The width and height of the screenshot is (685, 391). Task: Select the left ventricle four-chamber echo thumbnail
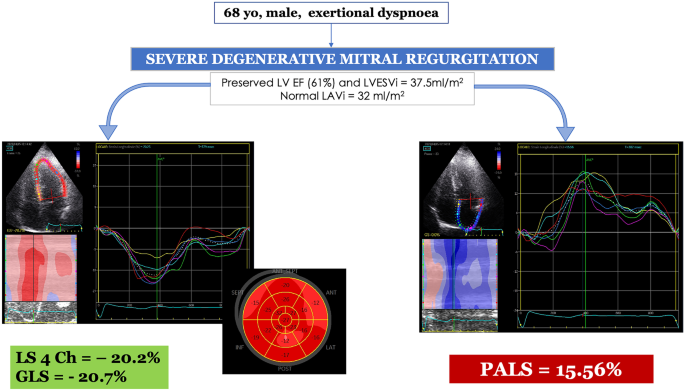44,187
